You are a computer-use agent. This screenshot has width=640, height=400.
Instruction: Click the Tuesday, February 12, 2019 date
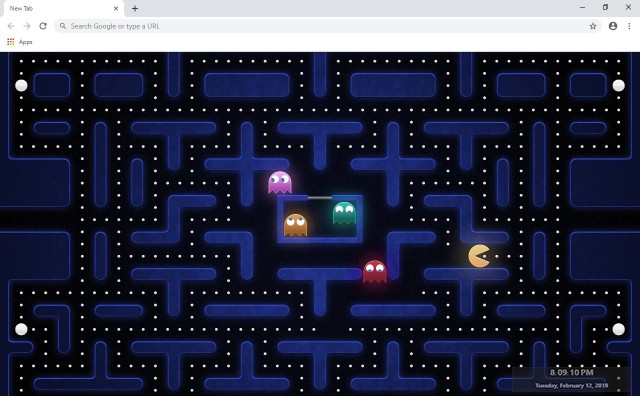point(571,385)
